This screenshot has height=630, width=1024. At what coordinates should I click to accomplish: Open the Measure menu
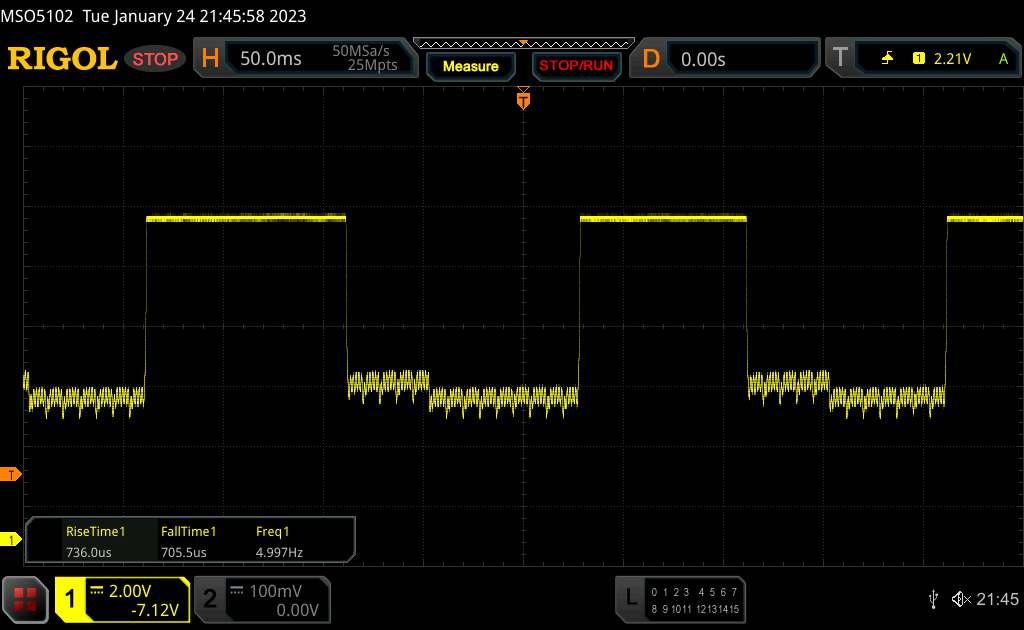470,66
